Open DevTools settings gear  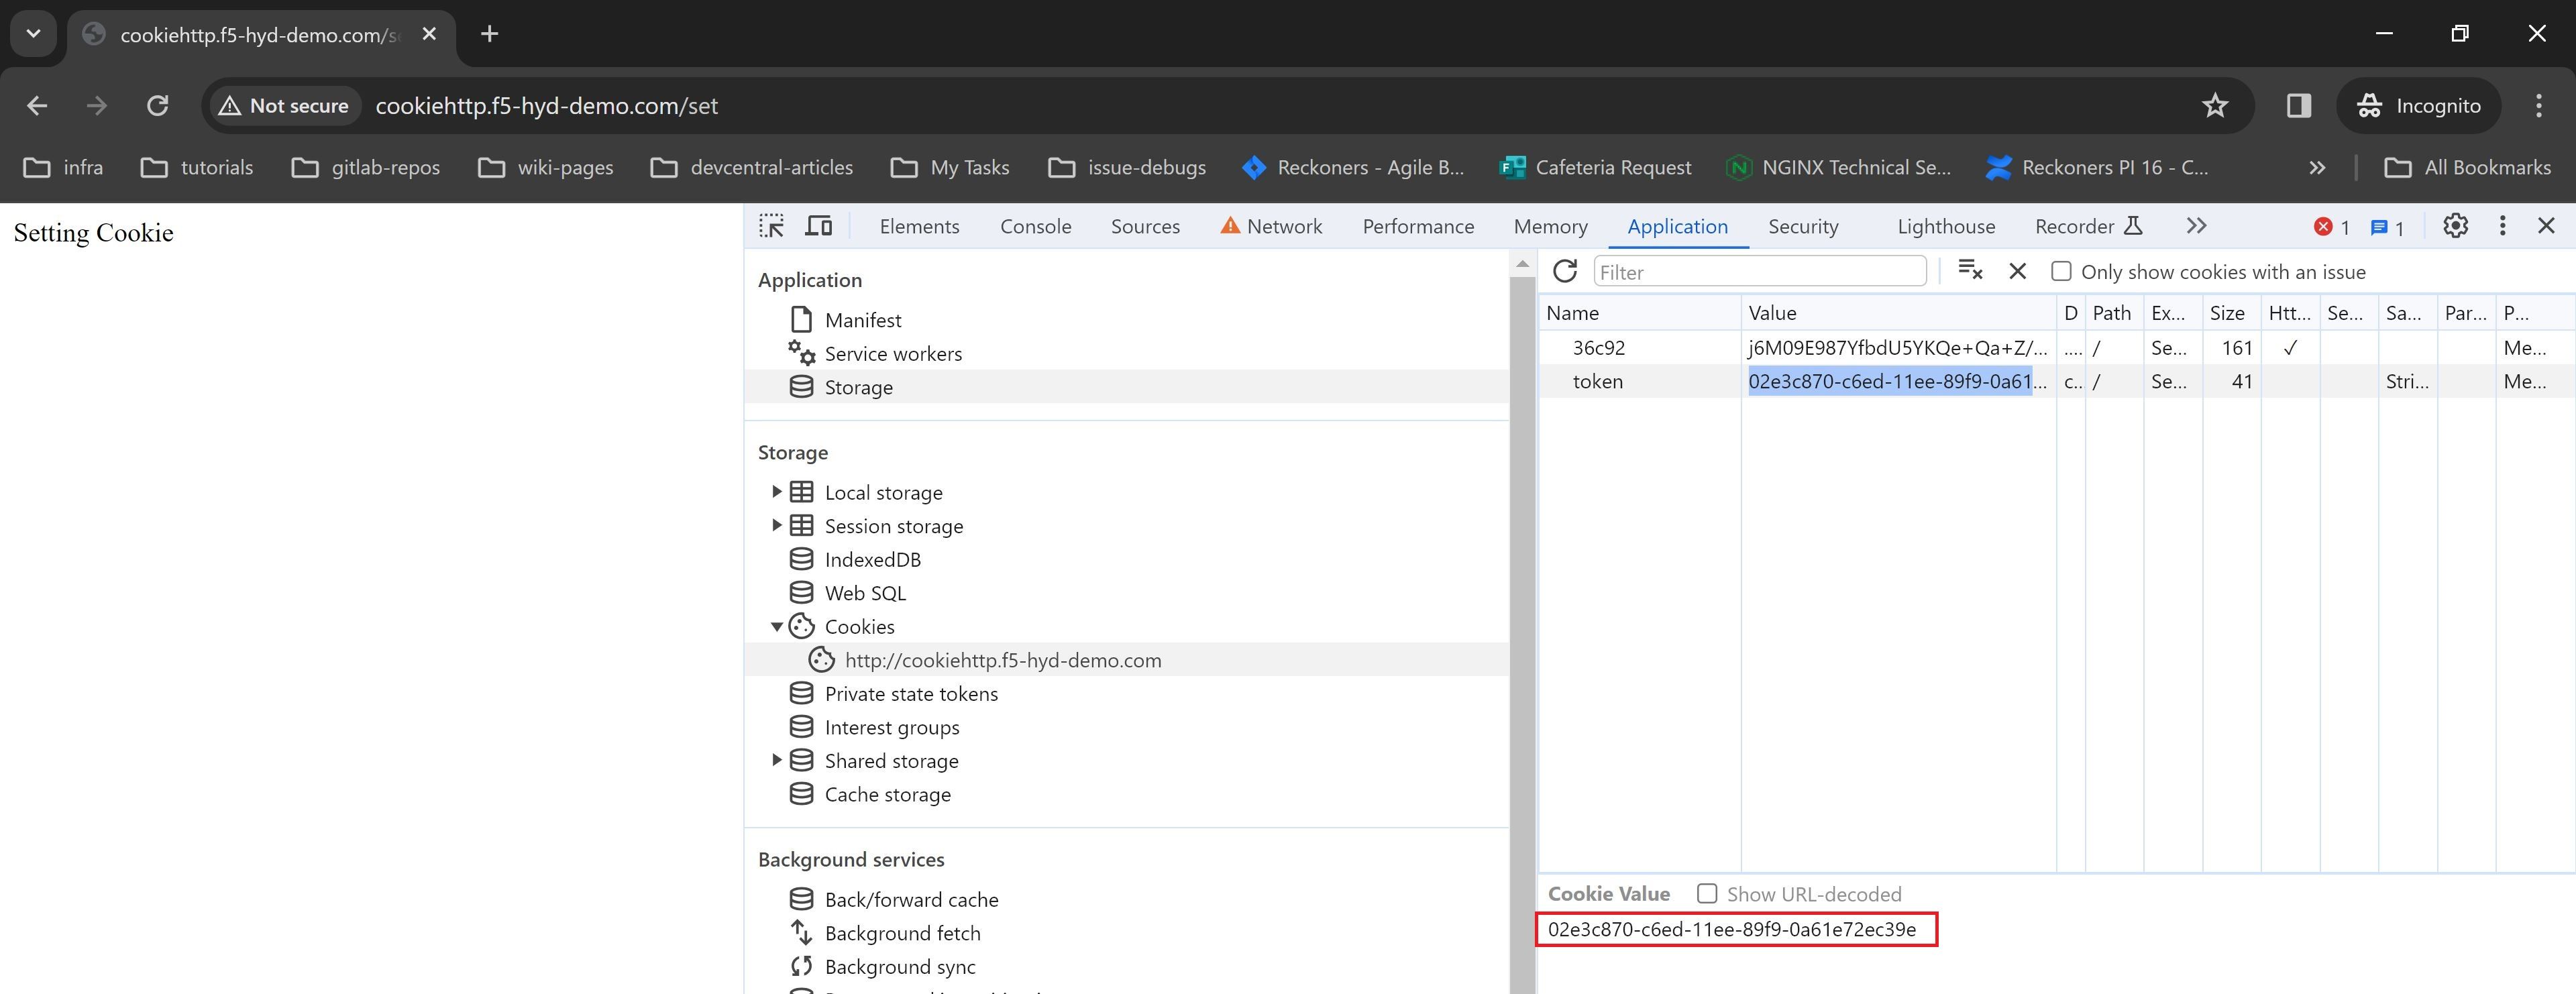coord(2455,226)
